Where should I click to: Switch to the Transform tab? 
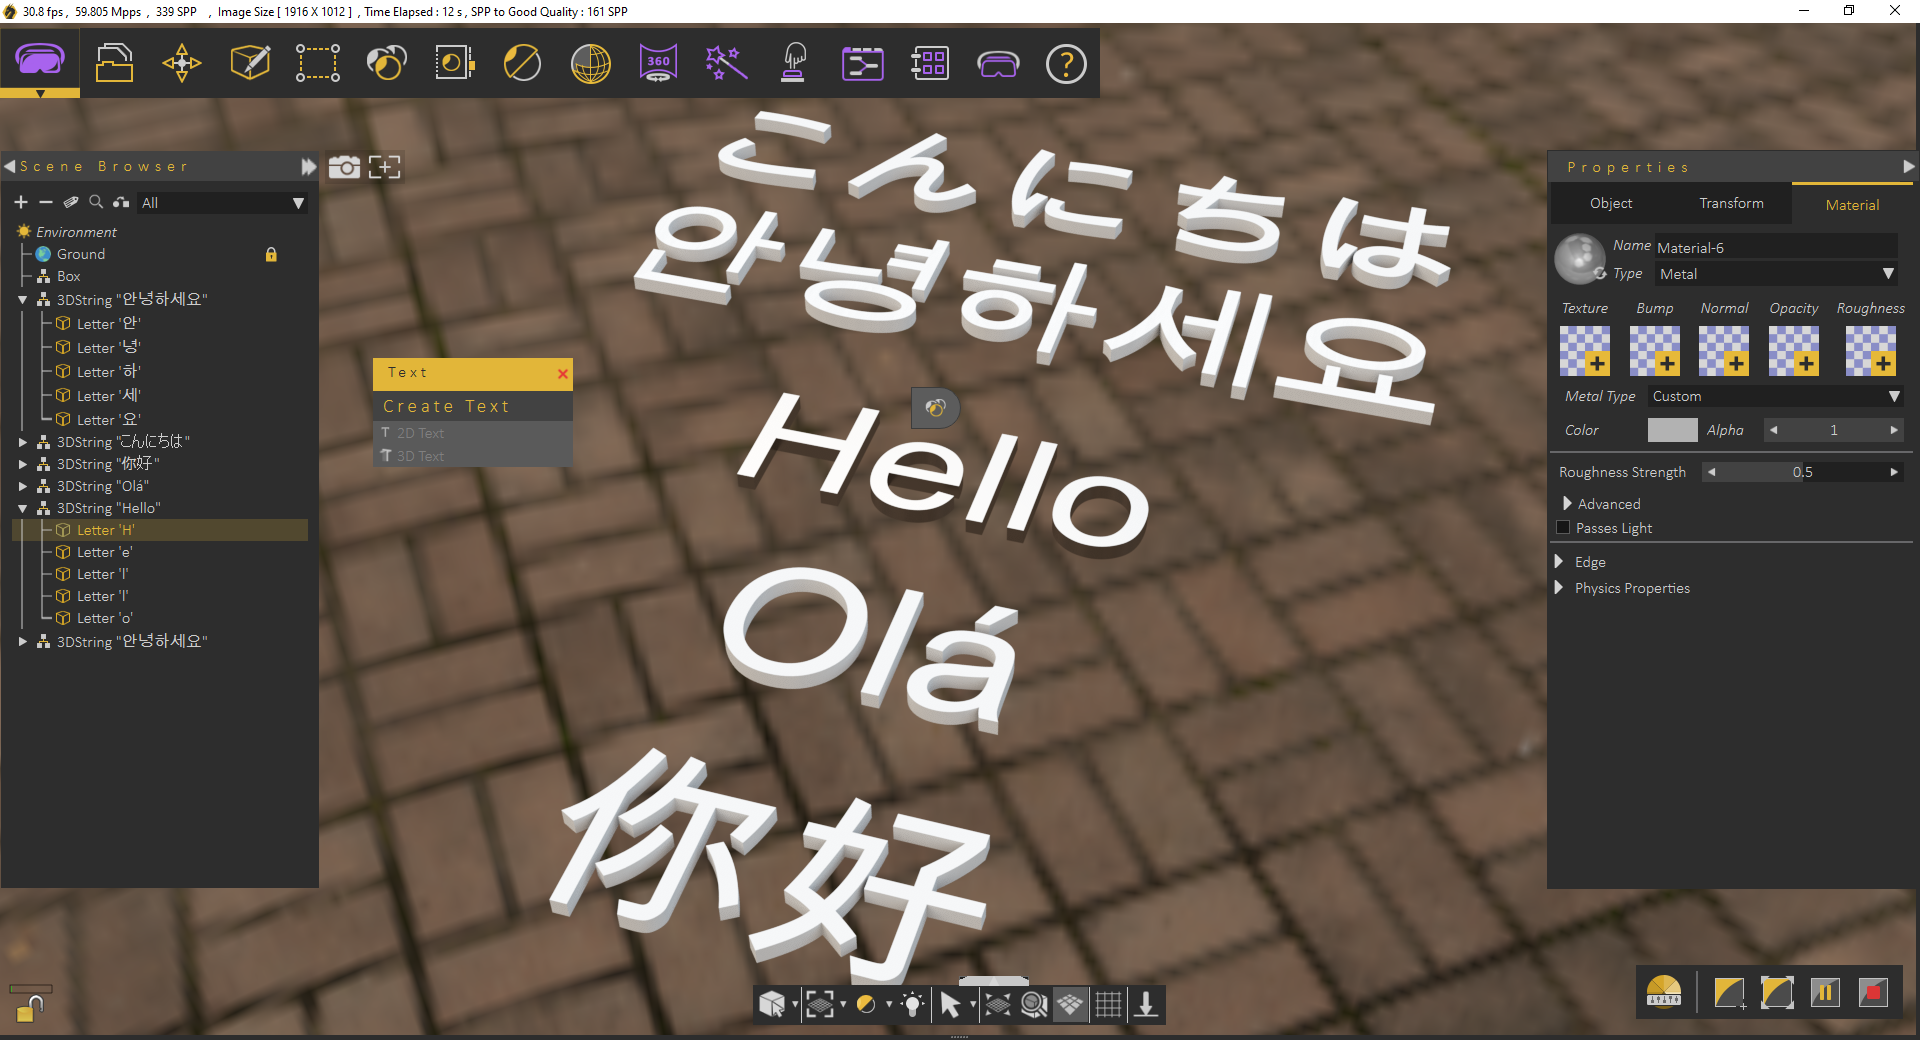pyautogui.click(x=1731, y=204)
